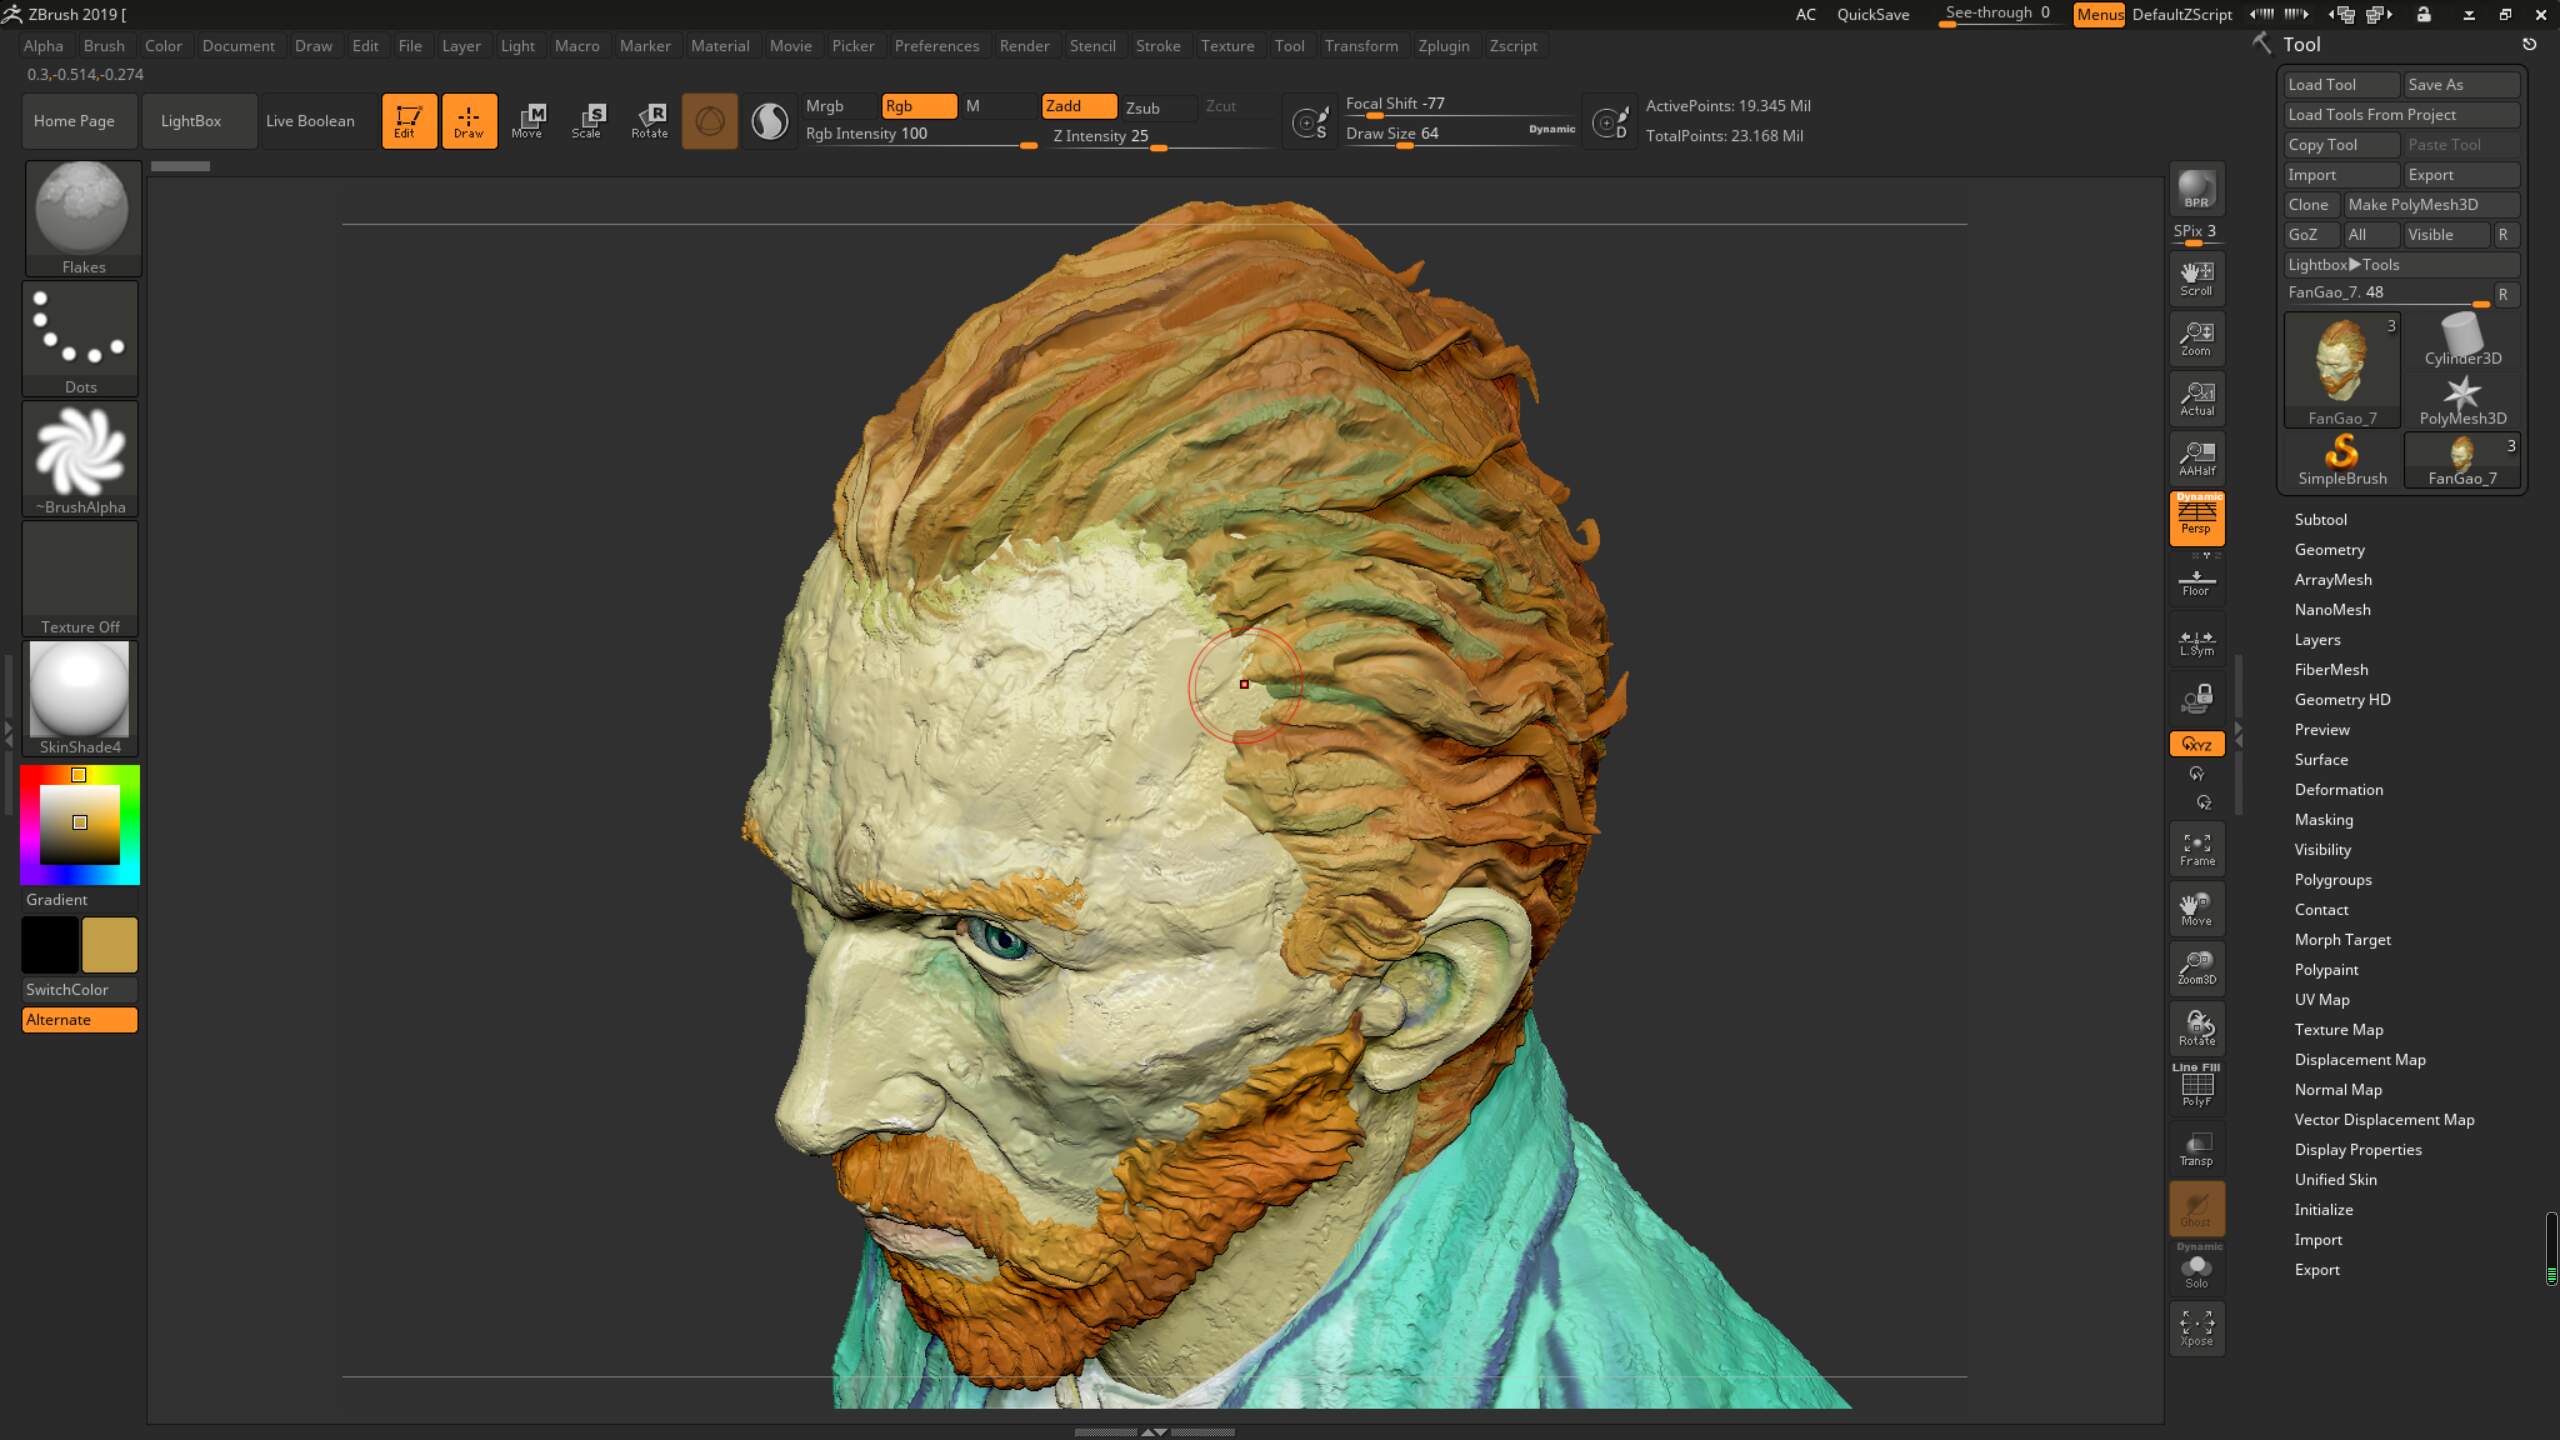Image resolution: width=2560 pixels, height=1440 pixels.
Task: Click the BPR render icon
Action: (x=2197, y=189)
